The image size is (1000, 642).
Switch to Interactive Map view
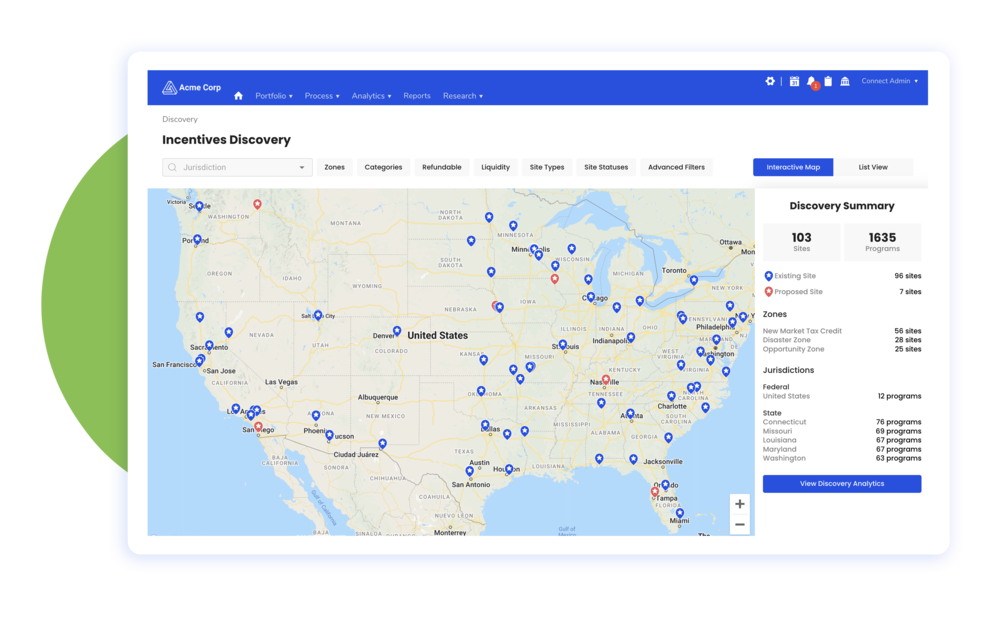click(792, 167)
